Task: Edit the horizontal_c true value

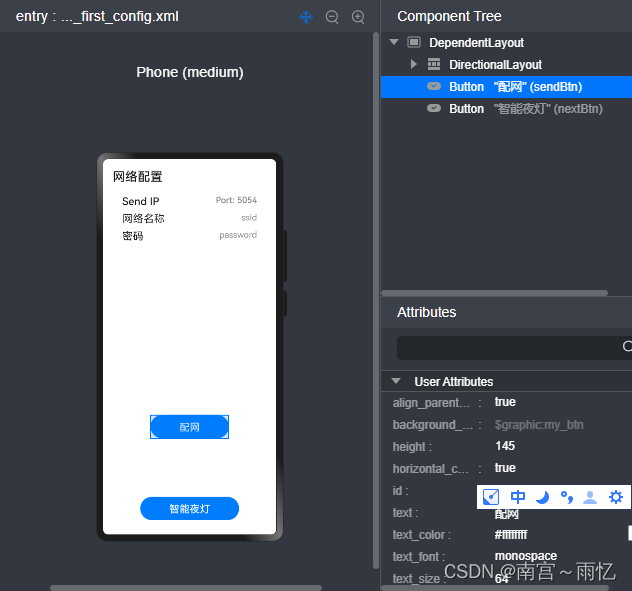Action: (x=505, y=468)
